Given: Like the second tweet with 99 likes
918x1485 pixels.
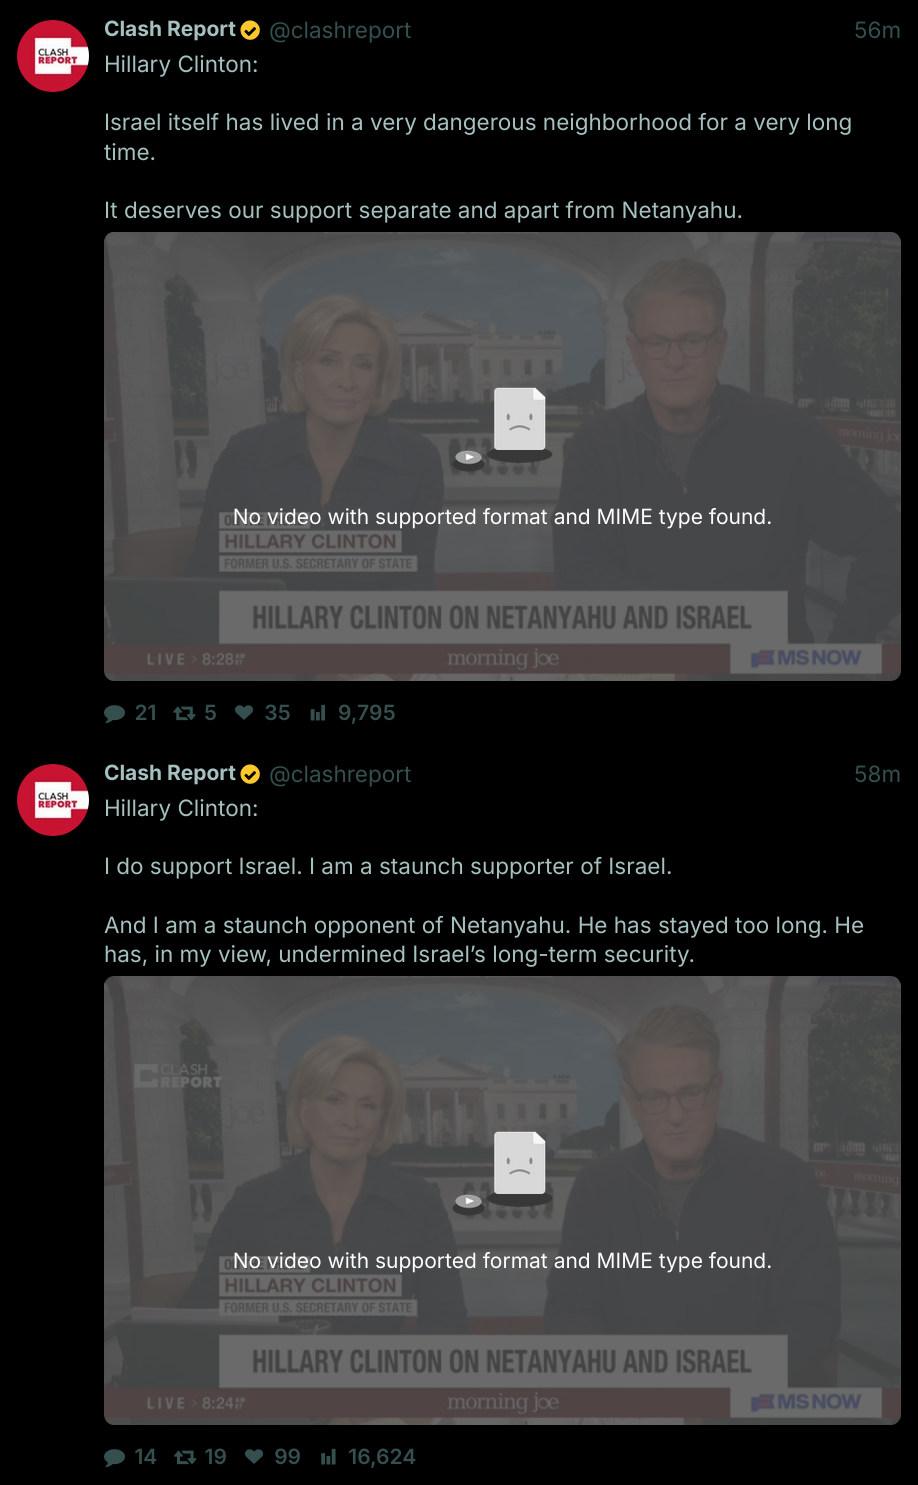Looking at the screenshot, I should (x=254, y=1457).
